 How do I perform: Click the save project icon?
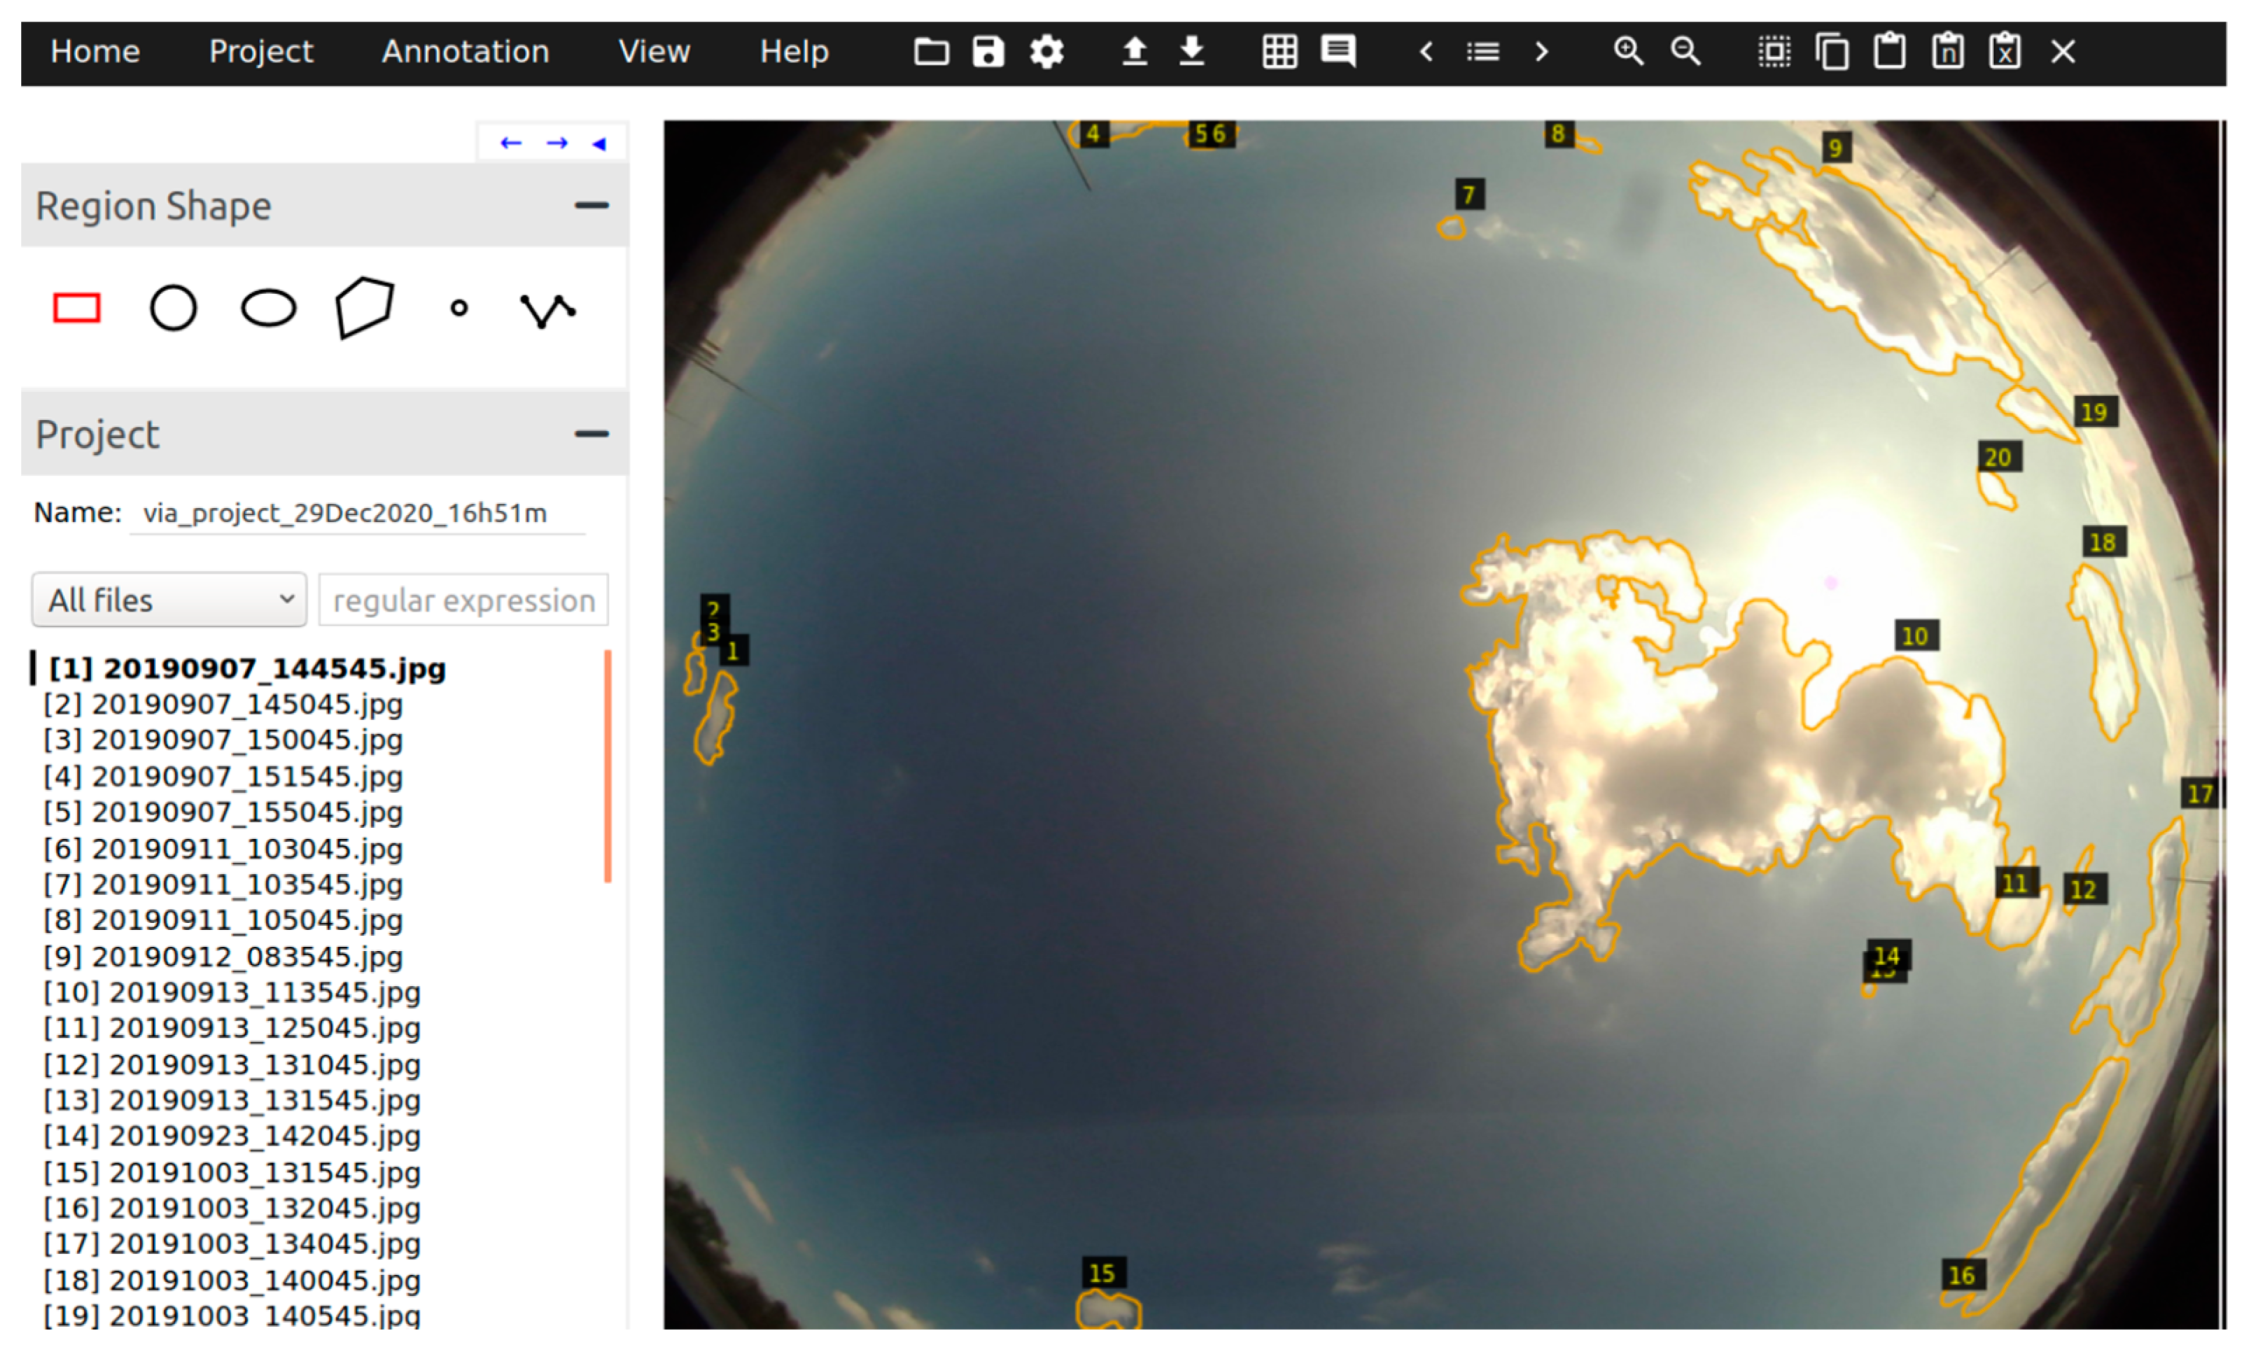click(988, 51)
